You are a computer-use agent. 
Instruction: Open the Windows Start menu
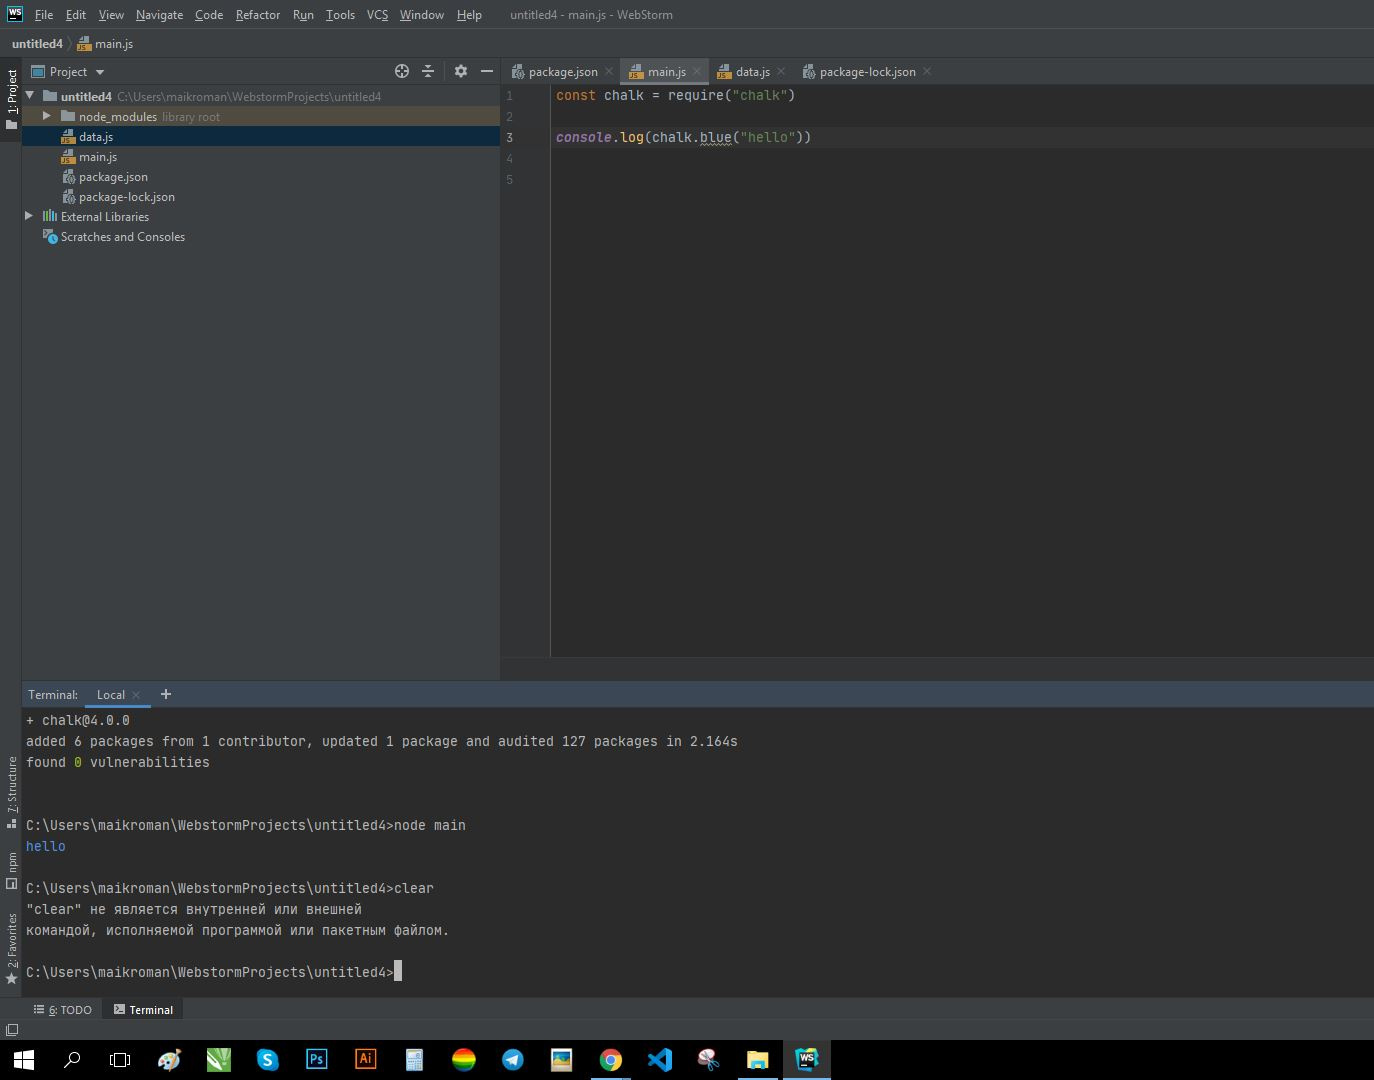pos(24,1060)
